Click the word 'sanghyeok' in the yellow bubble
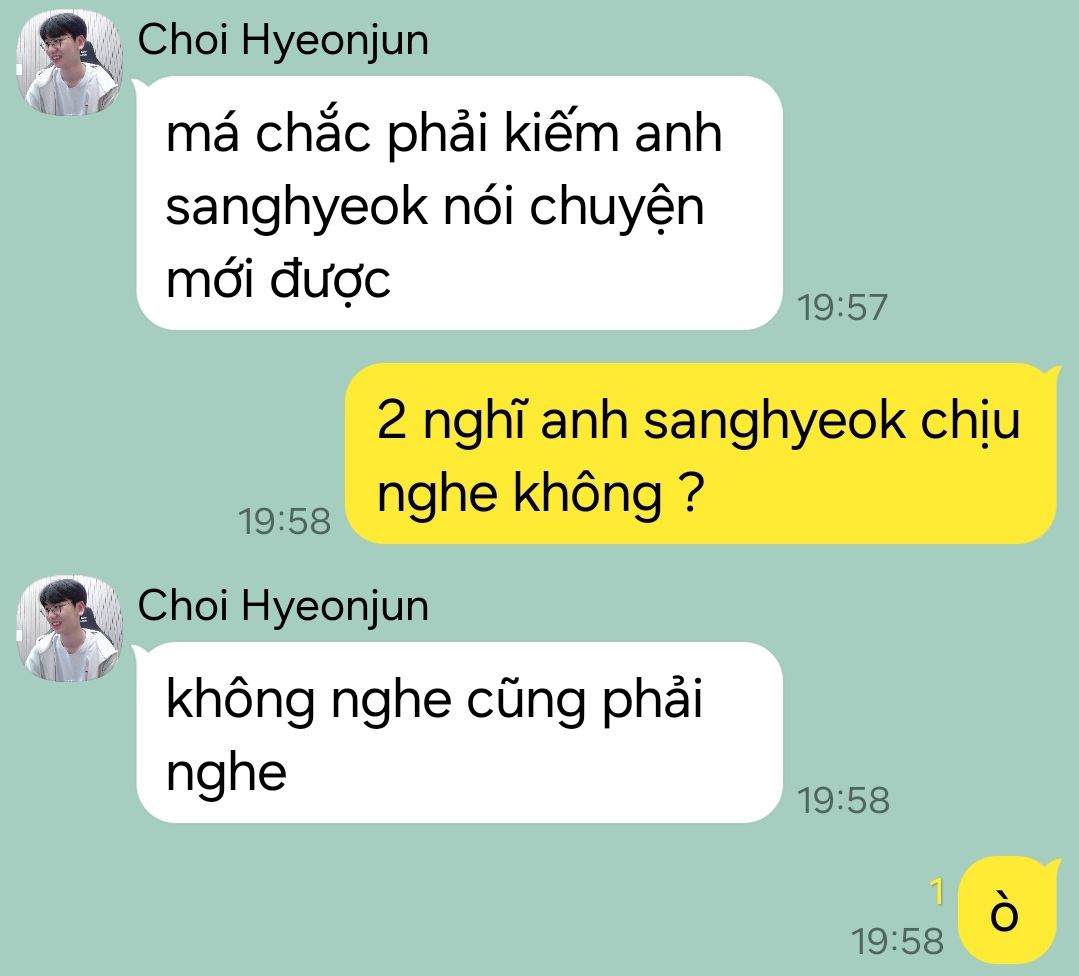The height and width of the screenshot is (976, 1079). tap(774, 421)
